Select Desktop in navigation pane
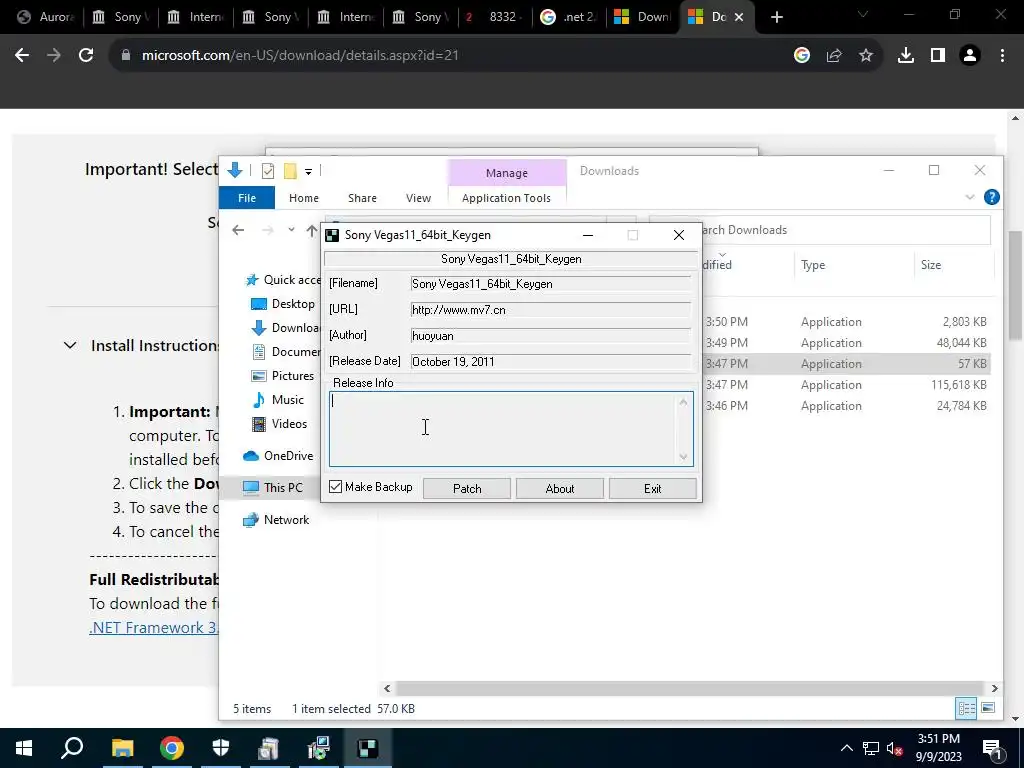The image size is (1024, 768). pos(285,304)
